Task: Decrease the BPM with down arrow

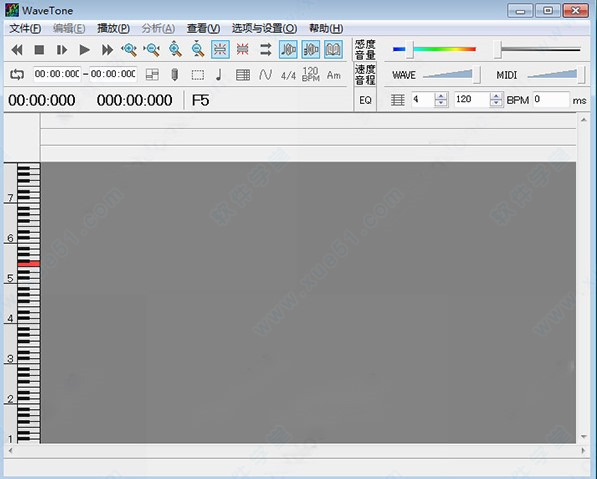Action: [496, 103]
